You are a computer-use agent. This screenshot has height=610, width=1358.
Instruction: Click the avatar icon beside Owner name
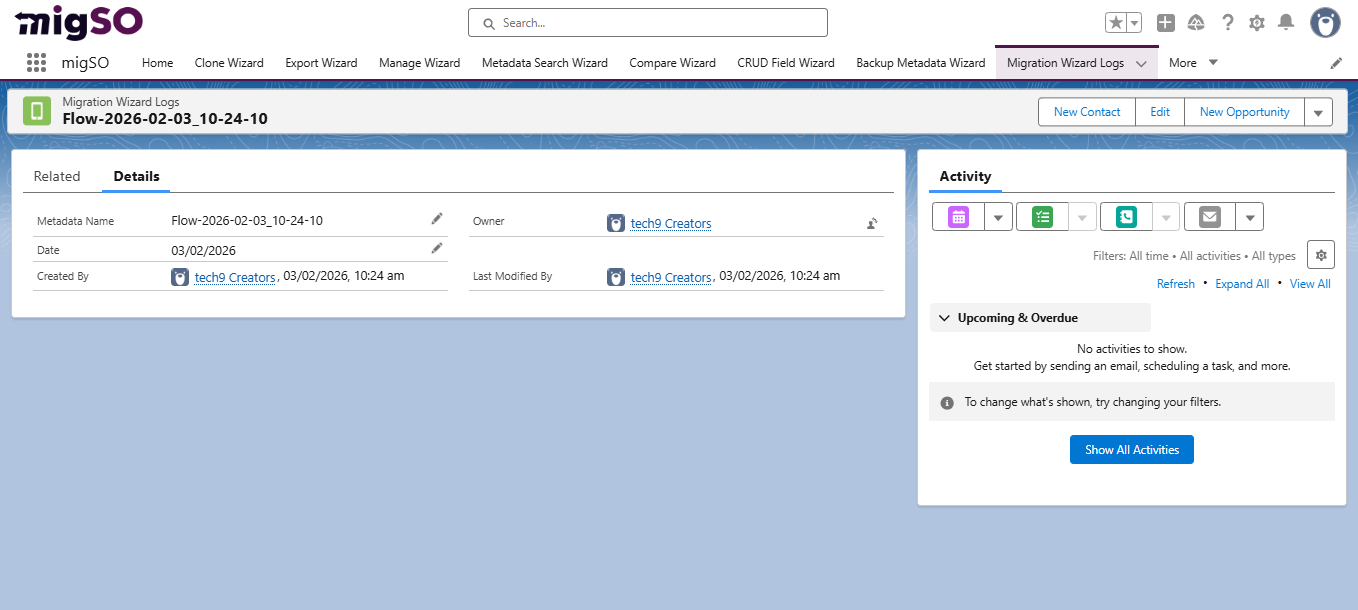coord(616,223)
